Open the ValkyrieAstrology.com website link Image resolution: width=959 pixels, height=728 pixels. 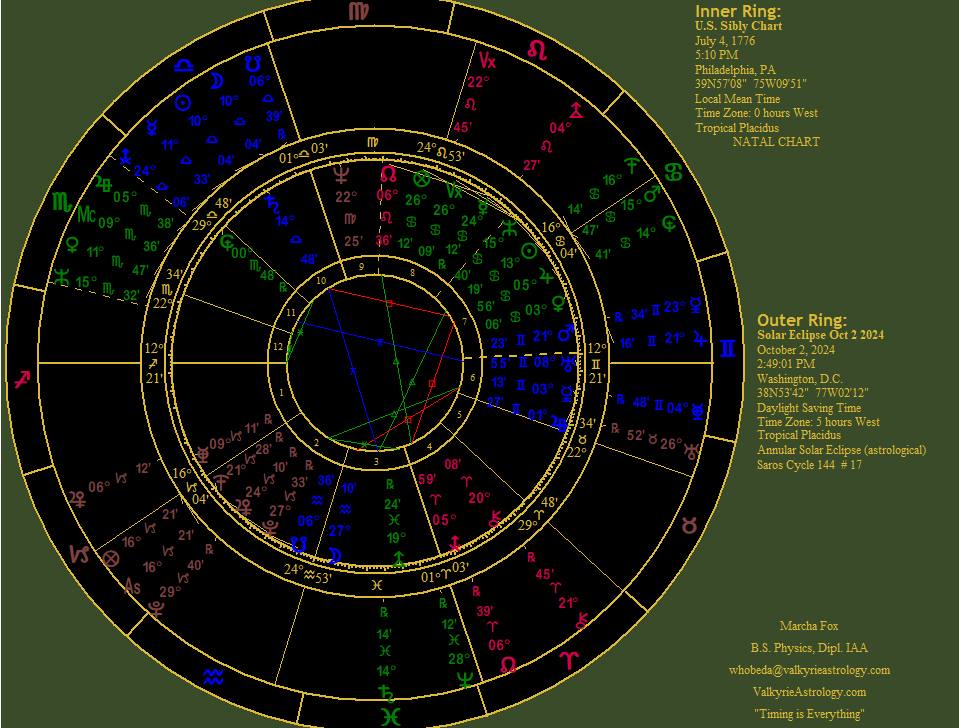click(x=809, y=692)
